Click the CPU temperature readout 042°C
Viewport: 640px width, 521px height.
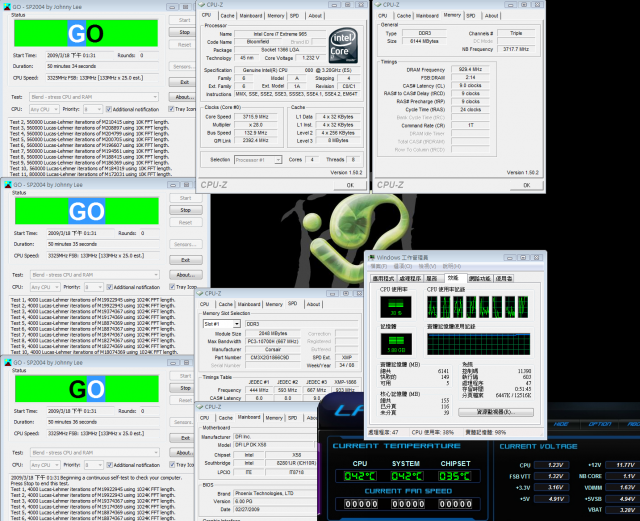(360, 476)
